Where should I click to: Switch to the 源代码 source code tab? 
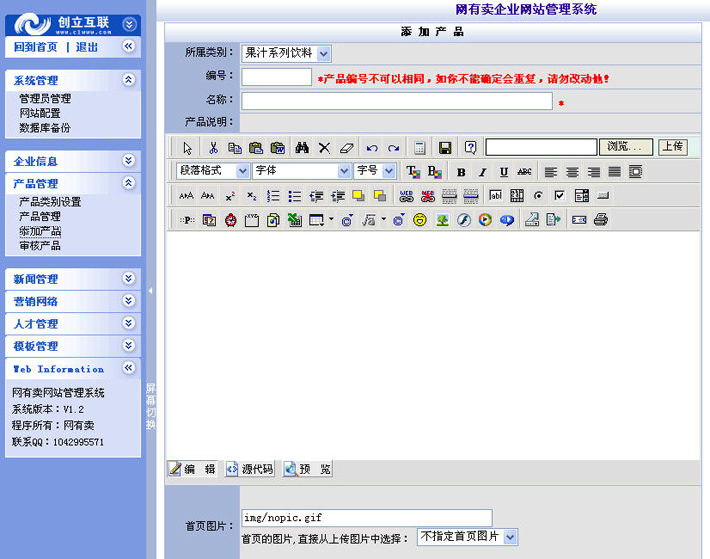point(250,469)
